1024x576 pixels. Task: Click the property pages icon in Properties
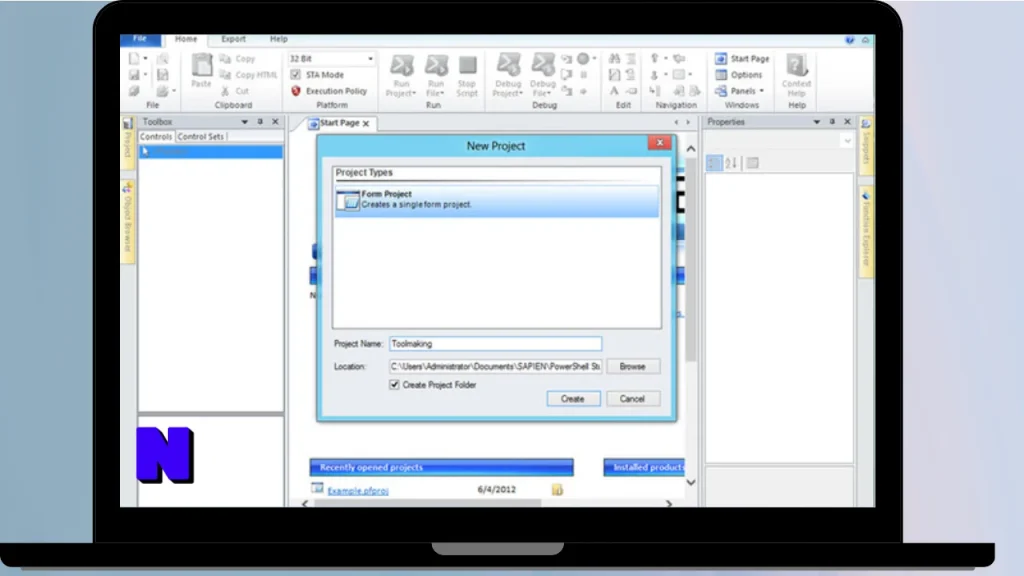[x=752, y=163]
